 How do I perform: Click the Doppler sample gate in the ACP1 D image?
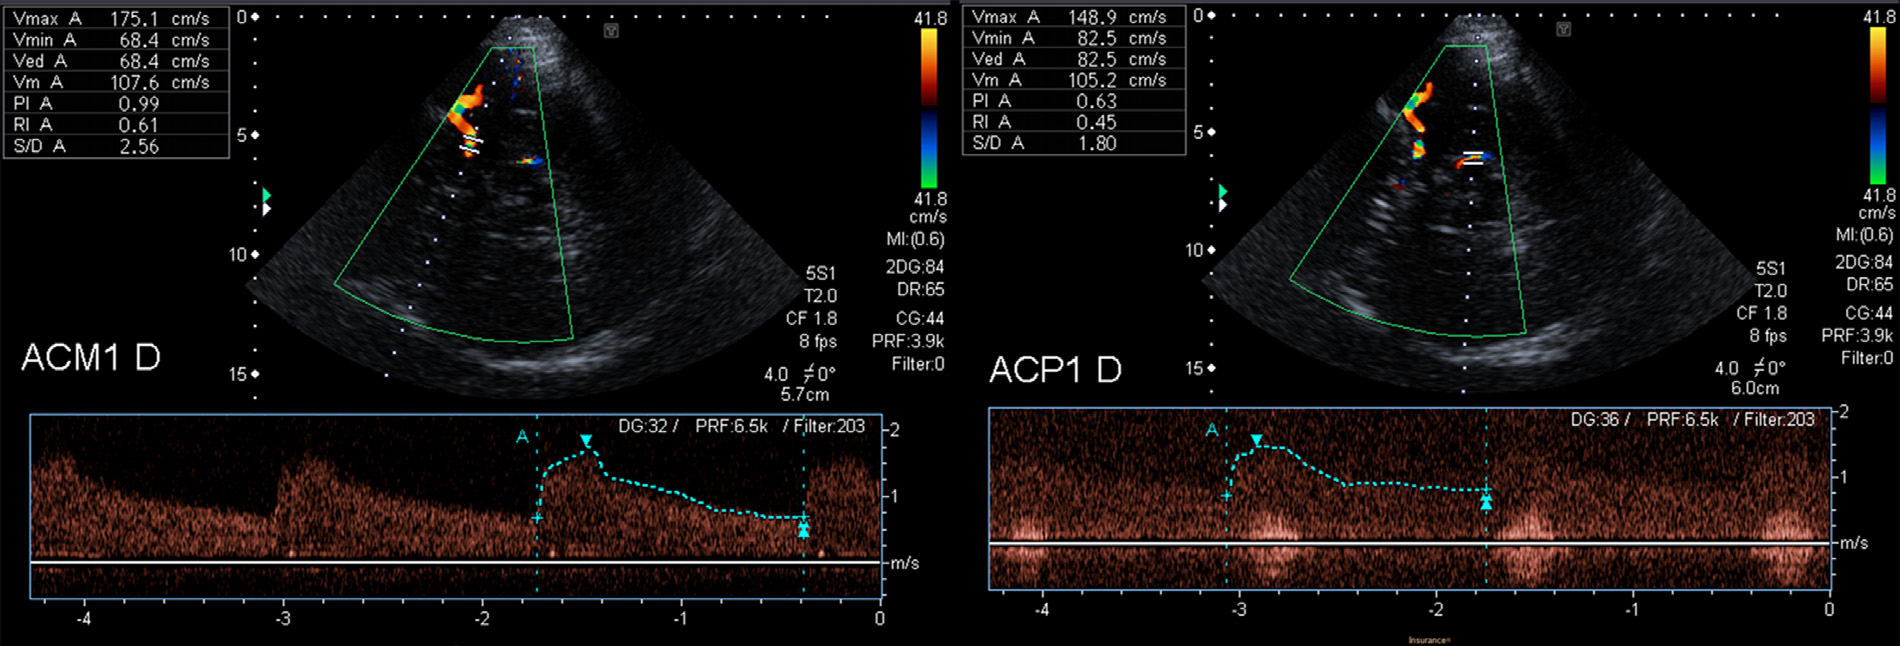(1472, 157)
